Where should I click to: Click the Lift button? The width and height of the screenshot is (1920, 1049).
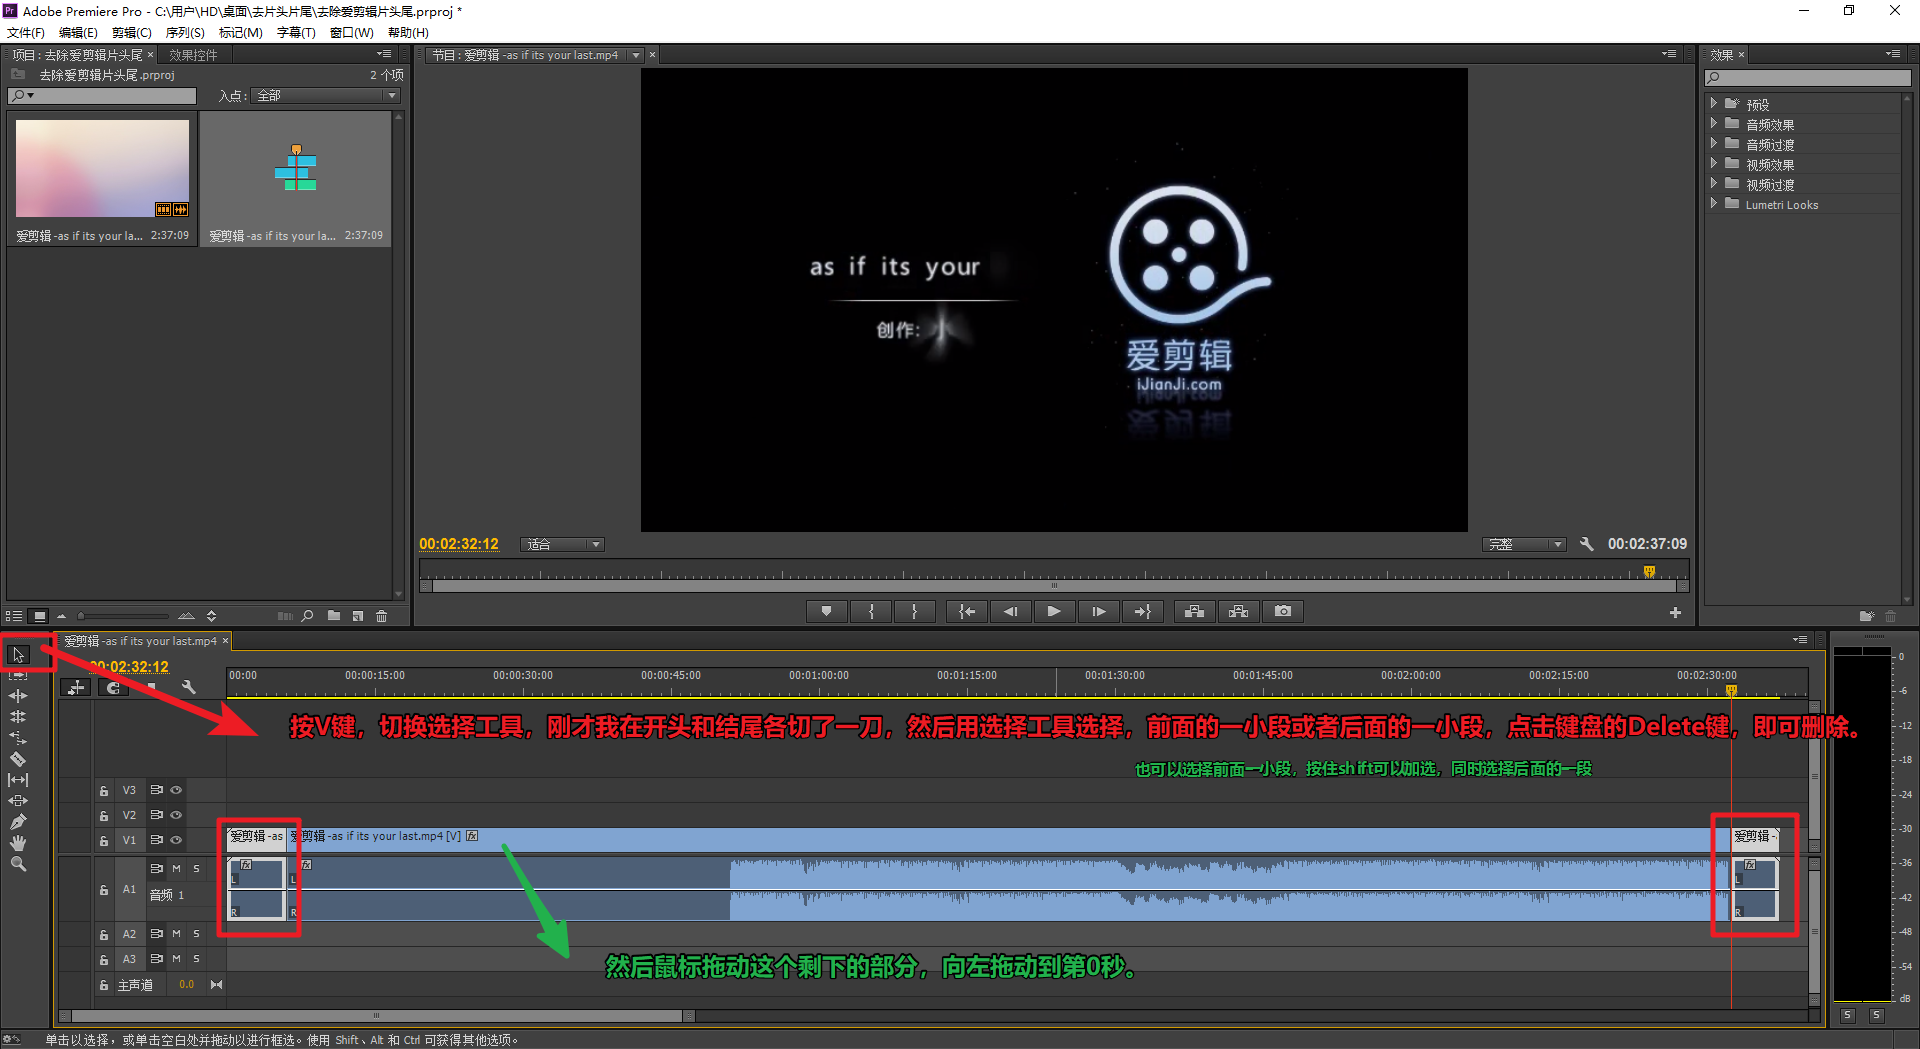click(1194, 611)
